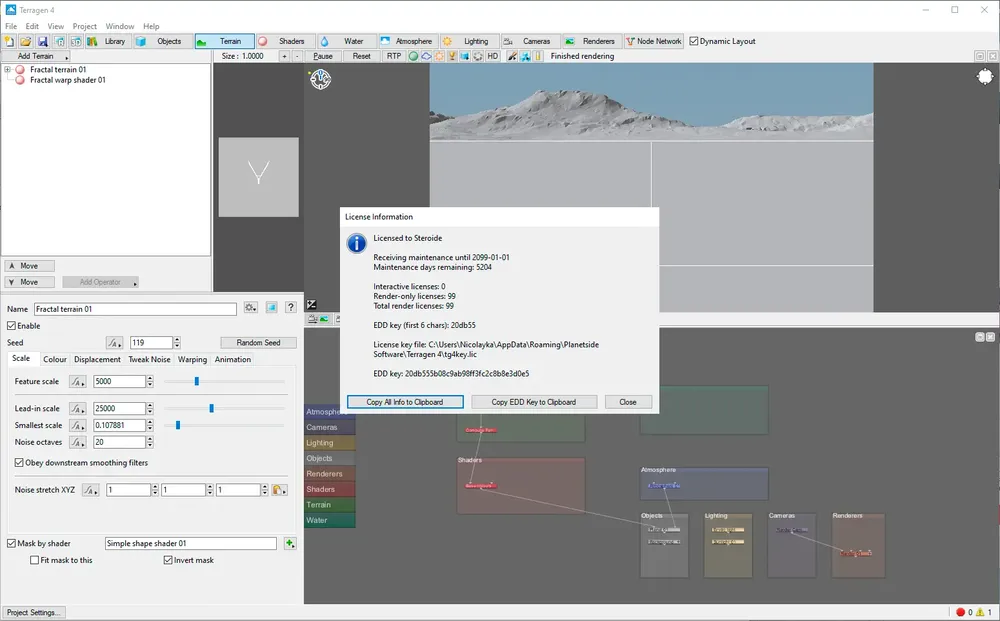Open Lead-in scale animation dropdown
Image resolution: width=1000 pixels, height=621 pixels.
78,408
